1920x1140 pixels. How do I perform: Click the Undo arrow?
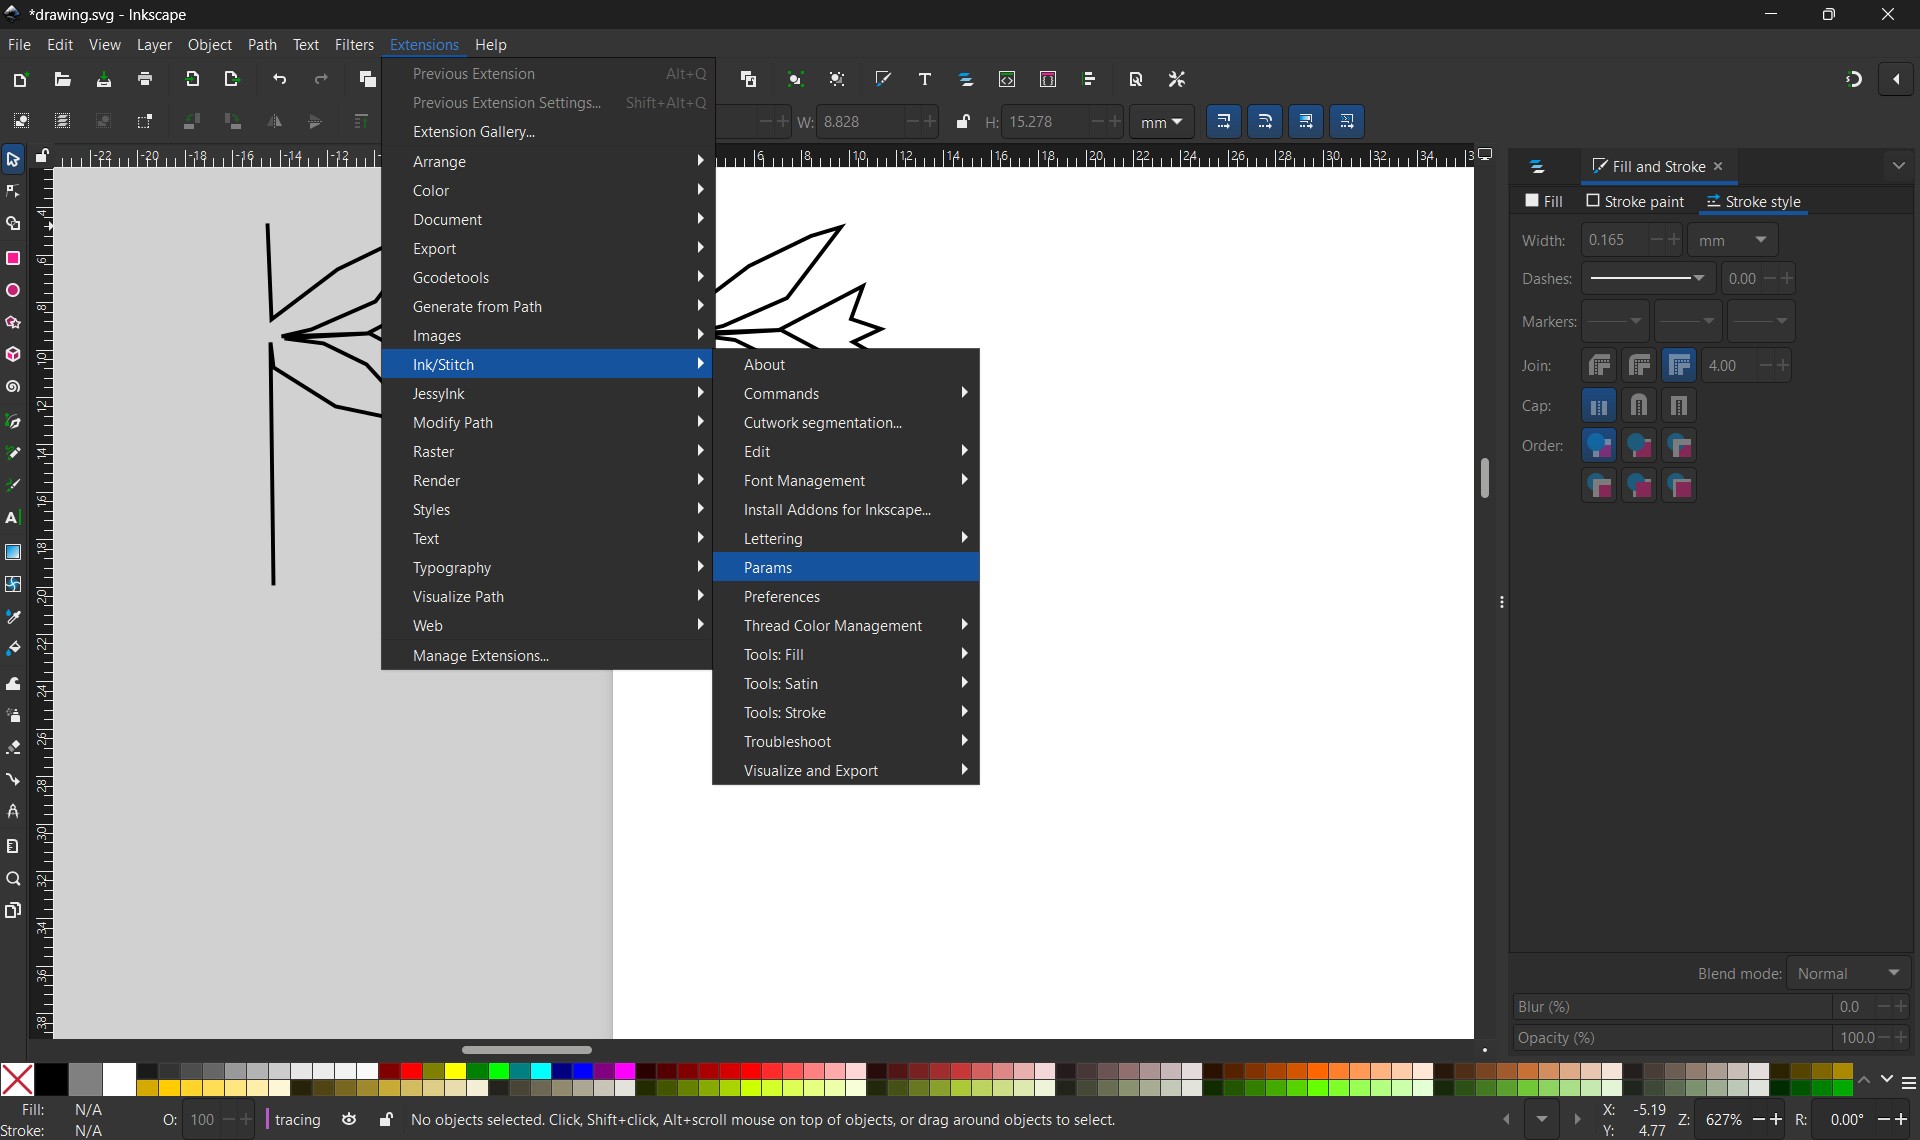[280, 79]
